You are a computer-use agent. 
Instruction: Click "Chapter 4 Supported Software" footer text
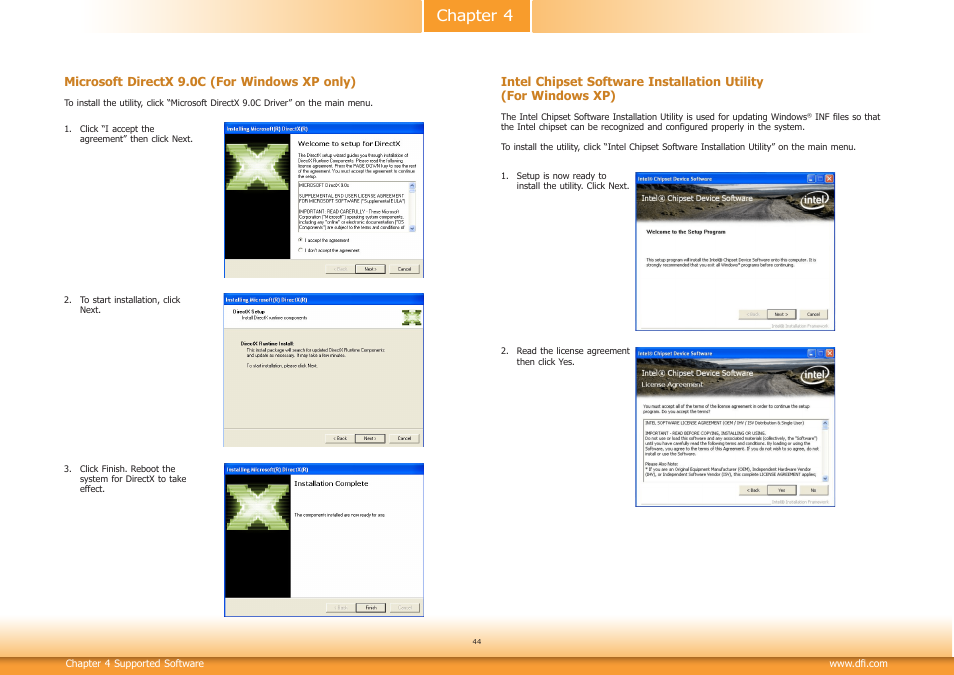pyautogui.click(x=134, y=663)
